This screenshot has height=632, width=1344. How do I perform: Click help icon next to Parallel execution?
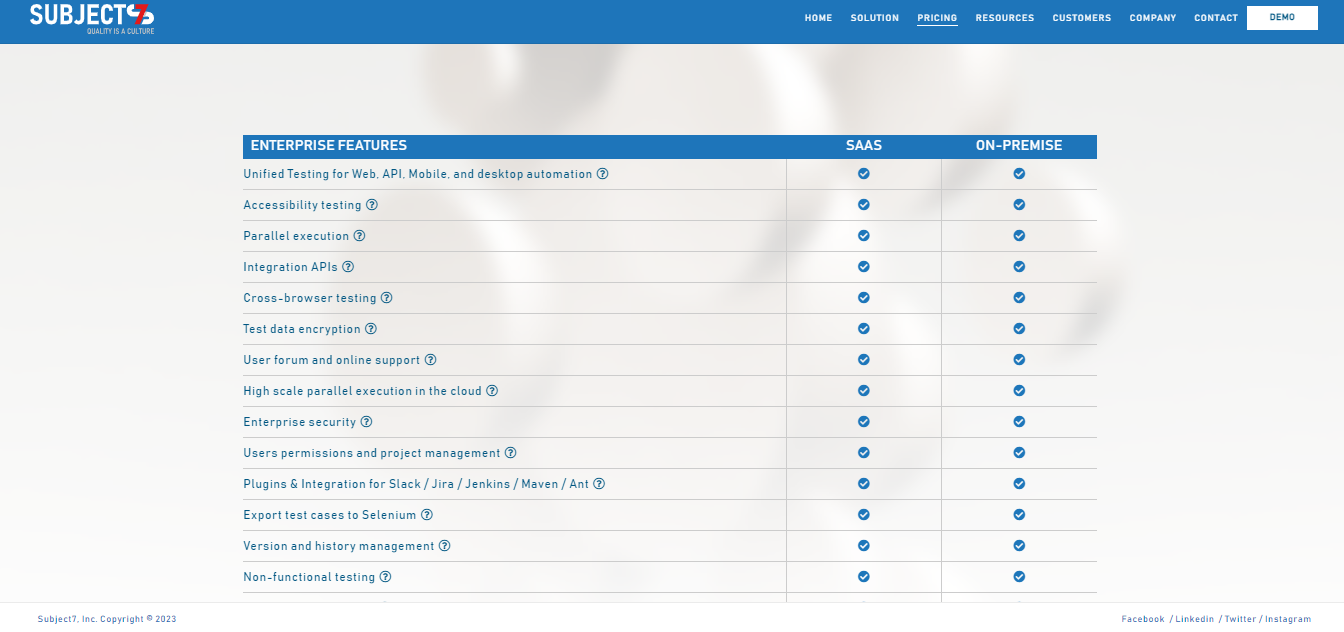pos(359,236)
